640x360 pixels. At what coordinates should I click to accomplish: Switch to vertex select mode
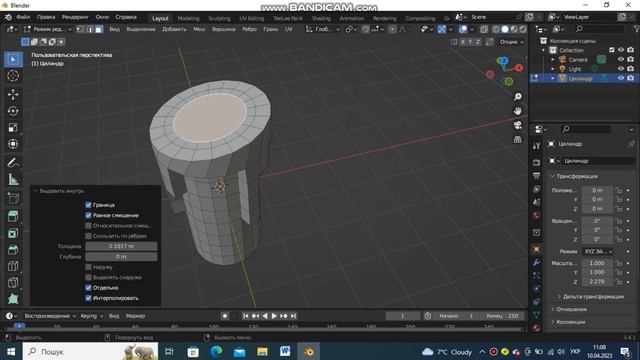click(x=80, y=29)
